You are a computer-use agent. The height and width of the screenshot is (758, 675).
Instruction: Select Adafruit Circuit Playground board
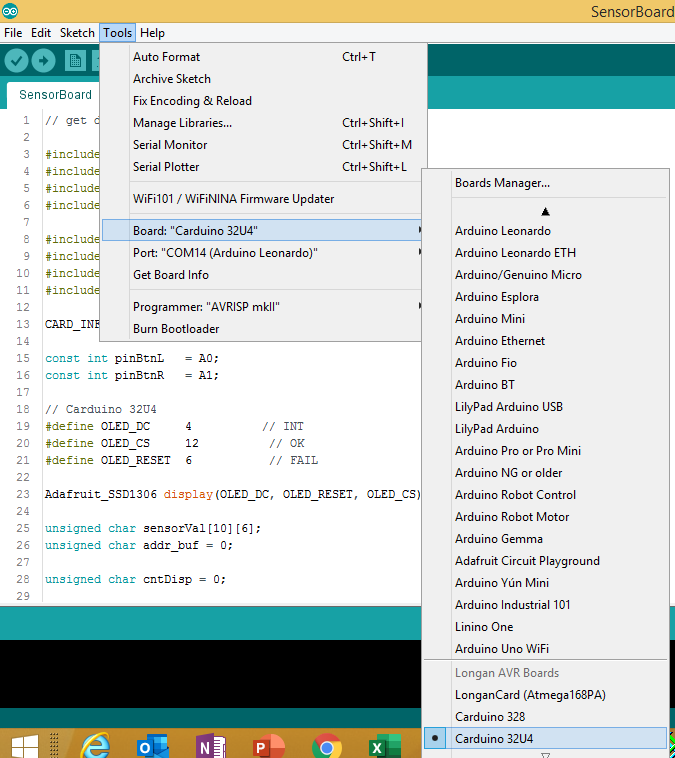click(545, 561)
